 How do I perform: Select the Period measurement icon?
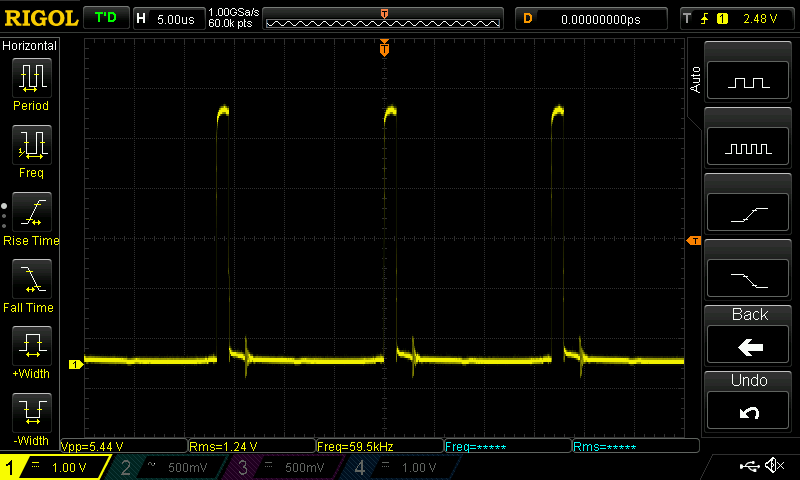pos(32,78)
